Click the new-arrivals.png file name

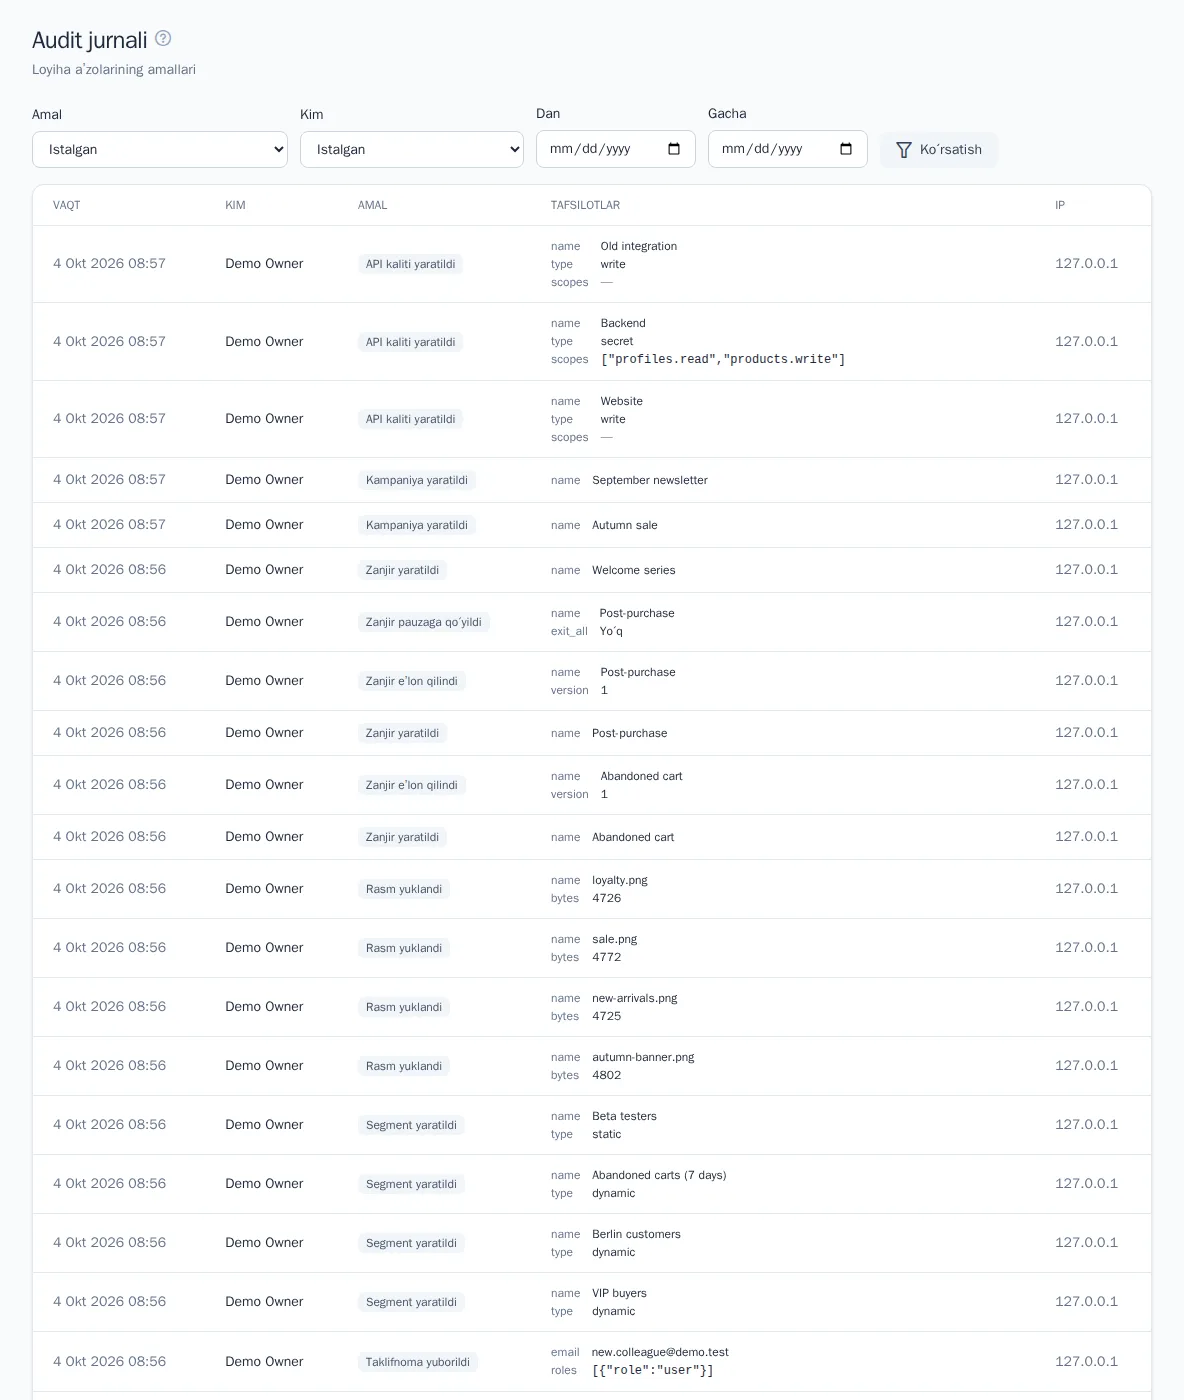pyautogui.click(x=635, y=998)
